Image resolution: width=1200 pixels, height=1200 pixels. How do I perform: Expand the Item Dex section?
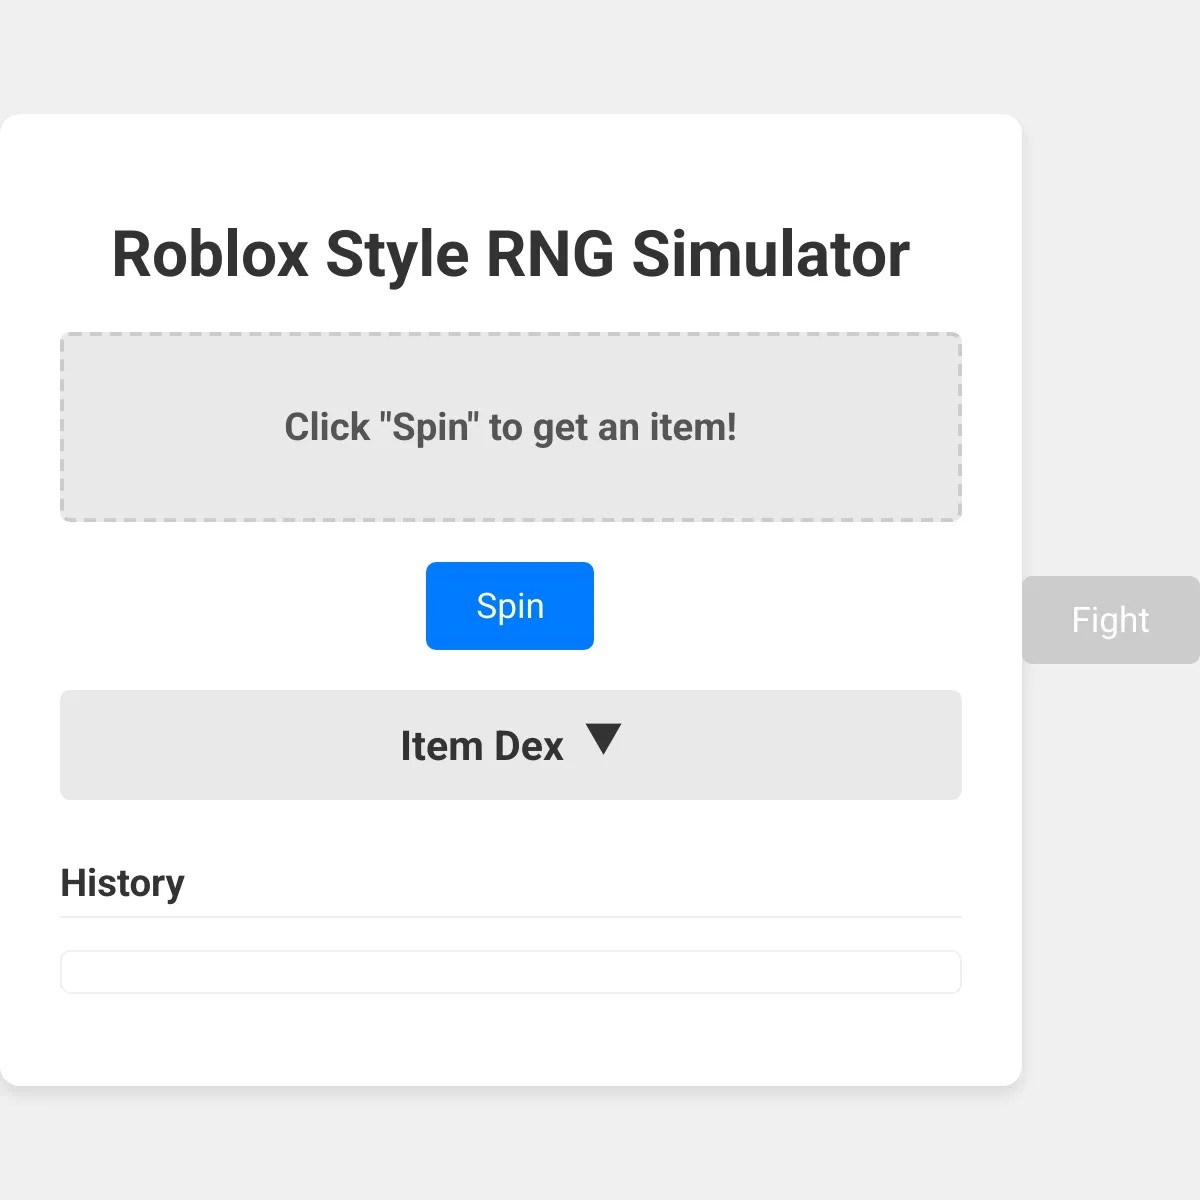[x=511, y=745]
